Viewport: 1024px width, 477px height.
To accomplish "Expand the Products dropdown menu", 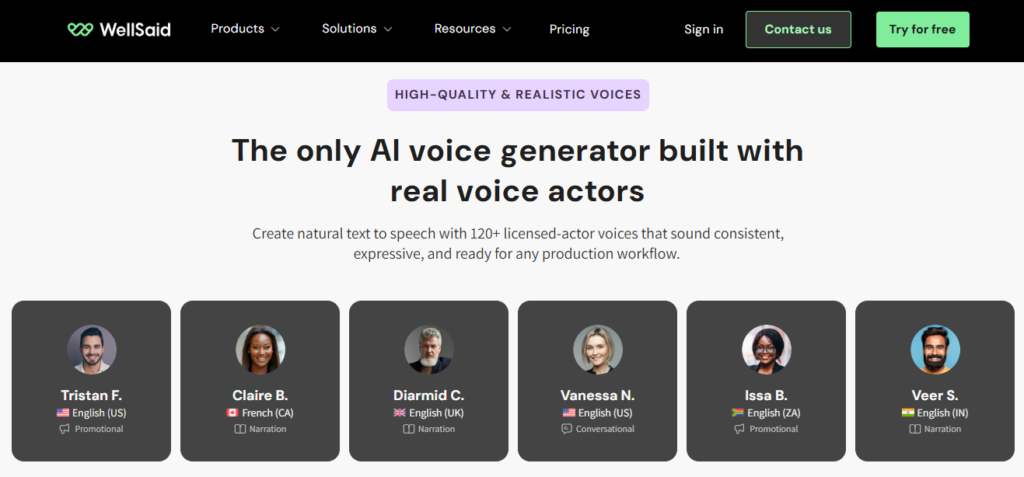I will [x=245, y=29].
